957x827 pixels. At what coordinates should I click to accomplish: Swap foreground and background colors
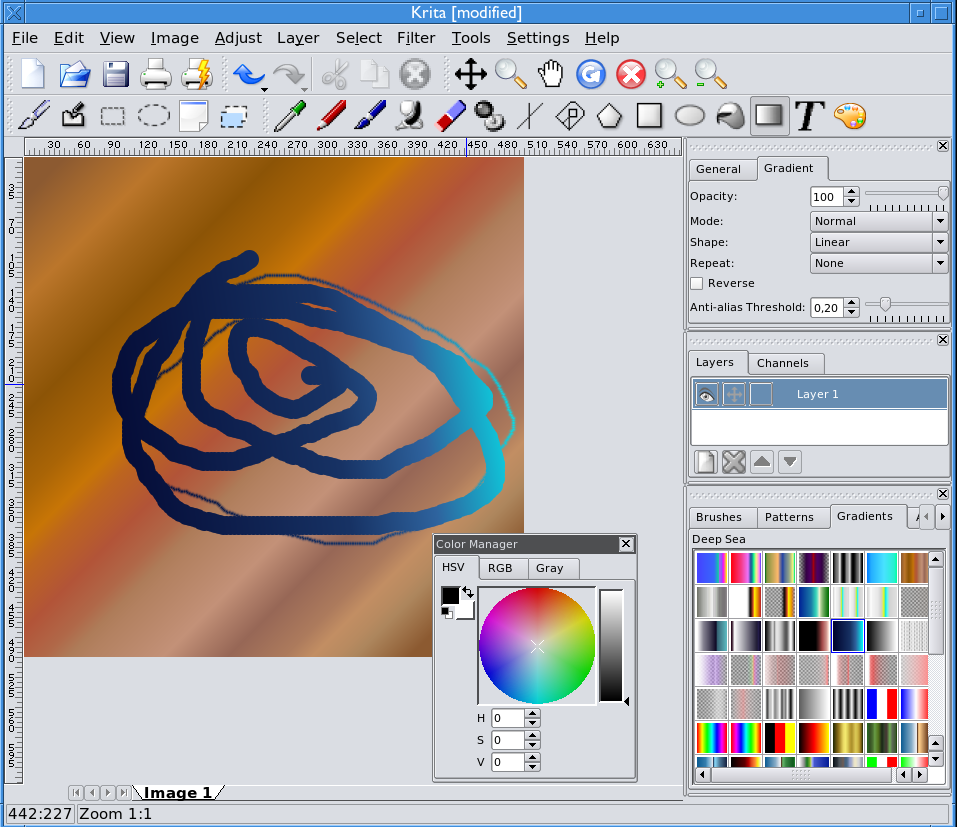click(x=468, y=591)
